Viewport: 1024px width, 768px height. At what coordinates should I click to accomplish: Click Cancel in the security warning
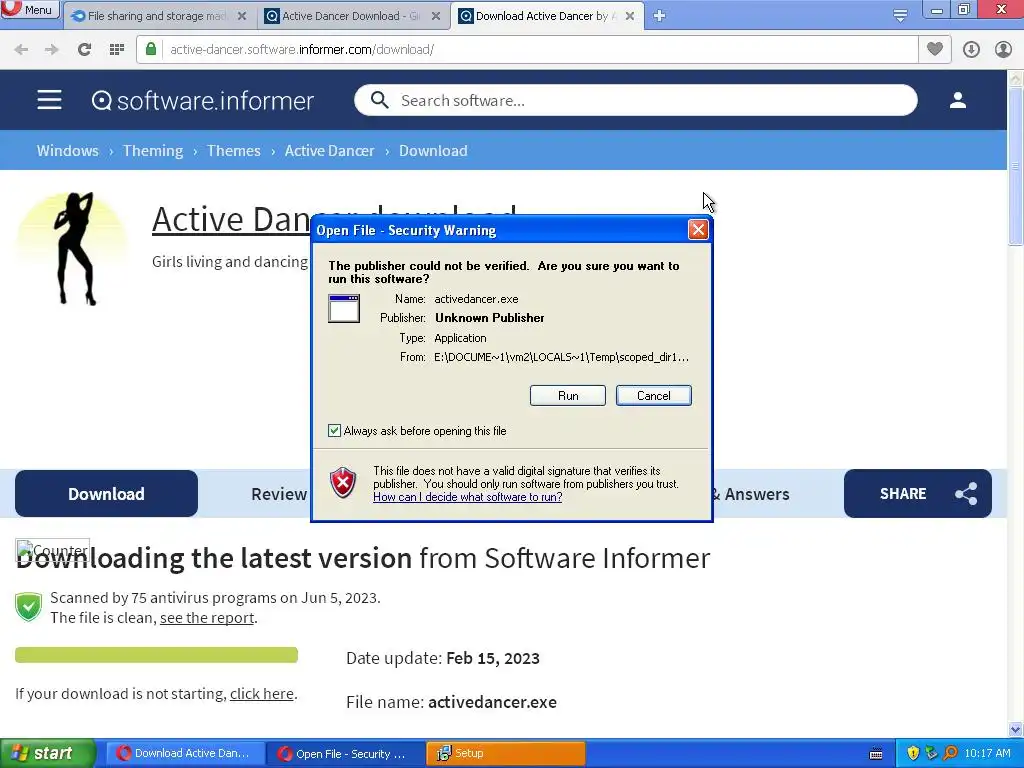click(653, 396)
